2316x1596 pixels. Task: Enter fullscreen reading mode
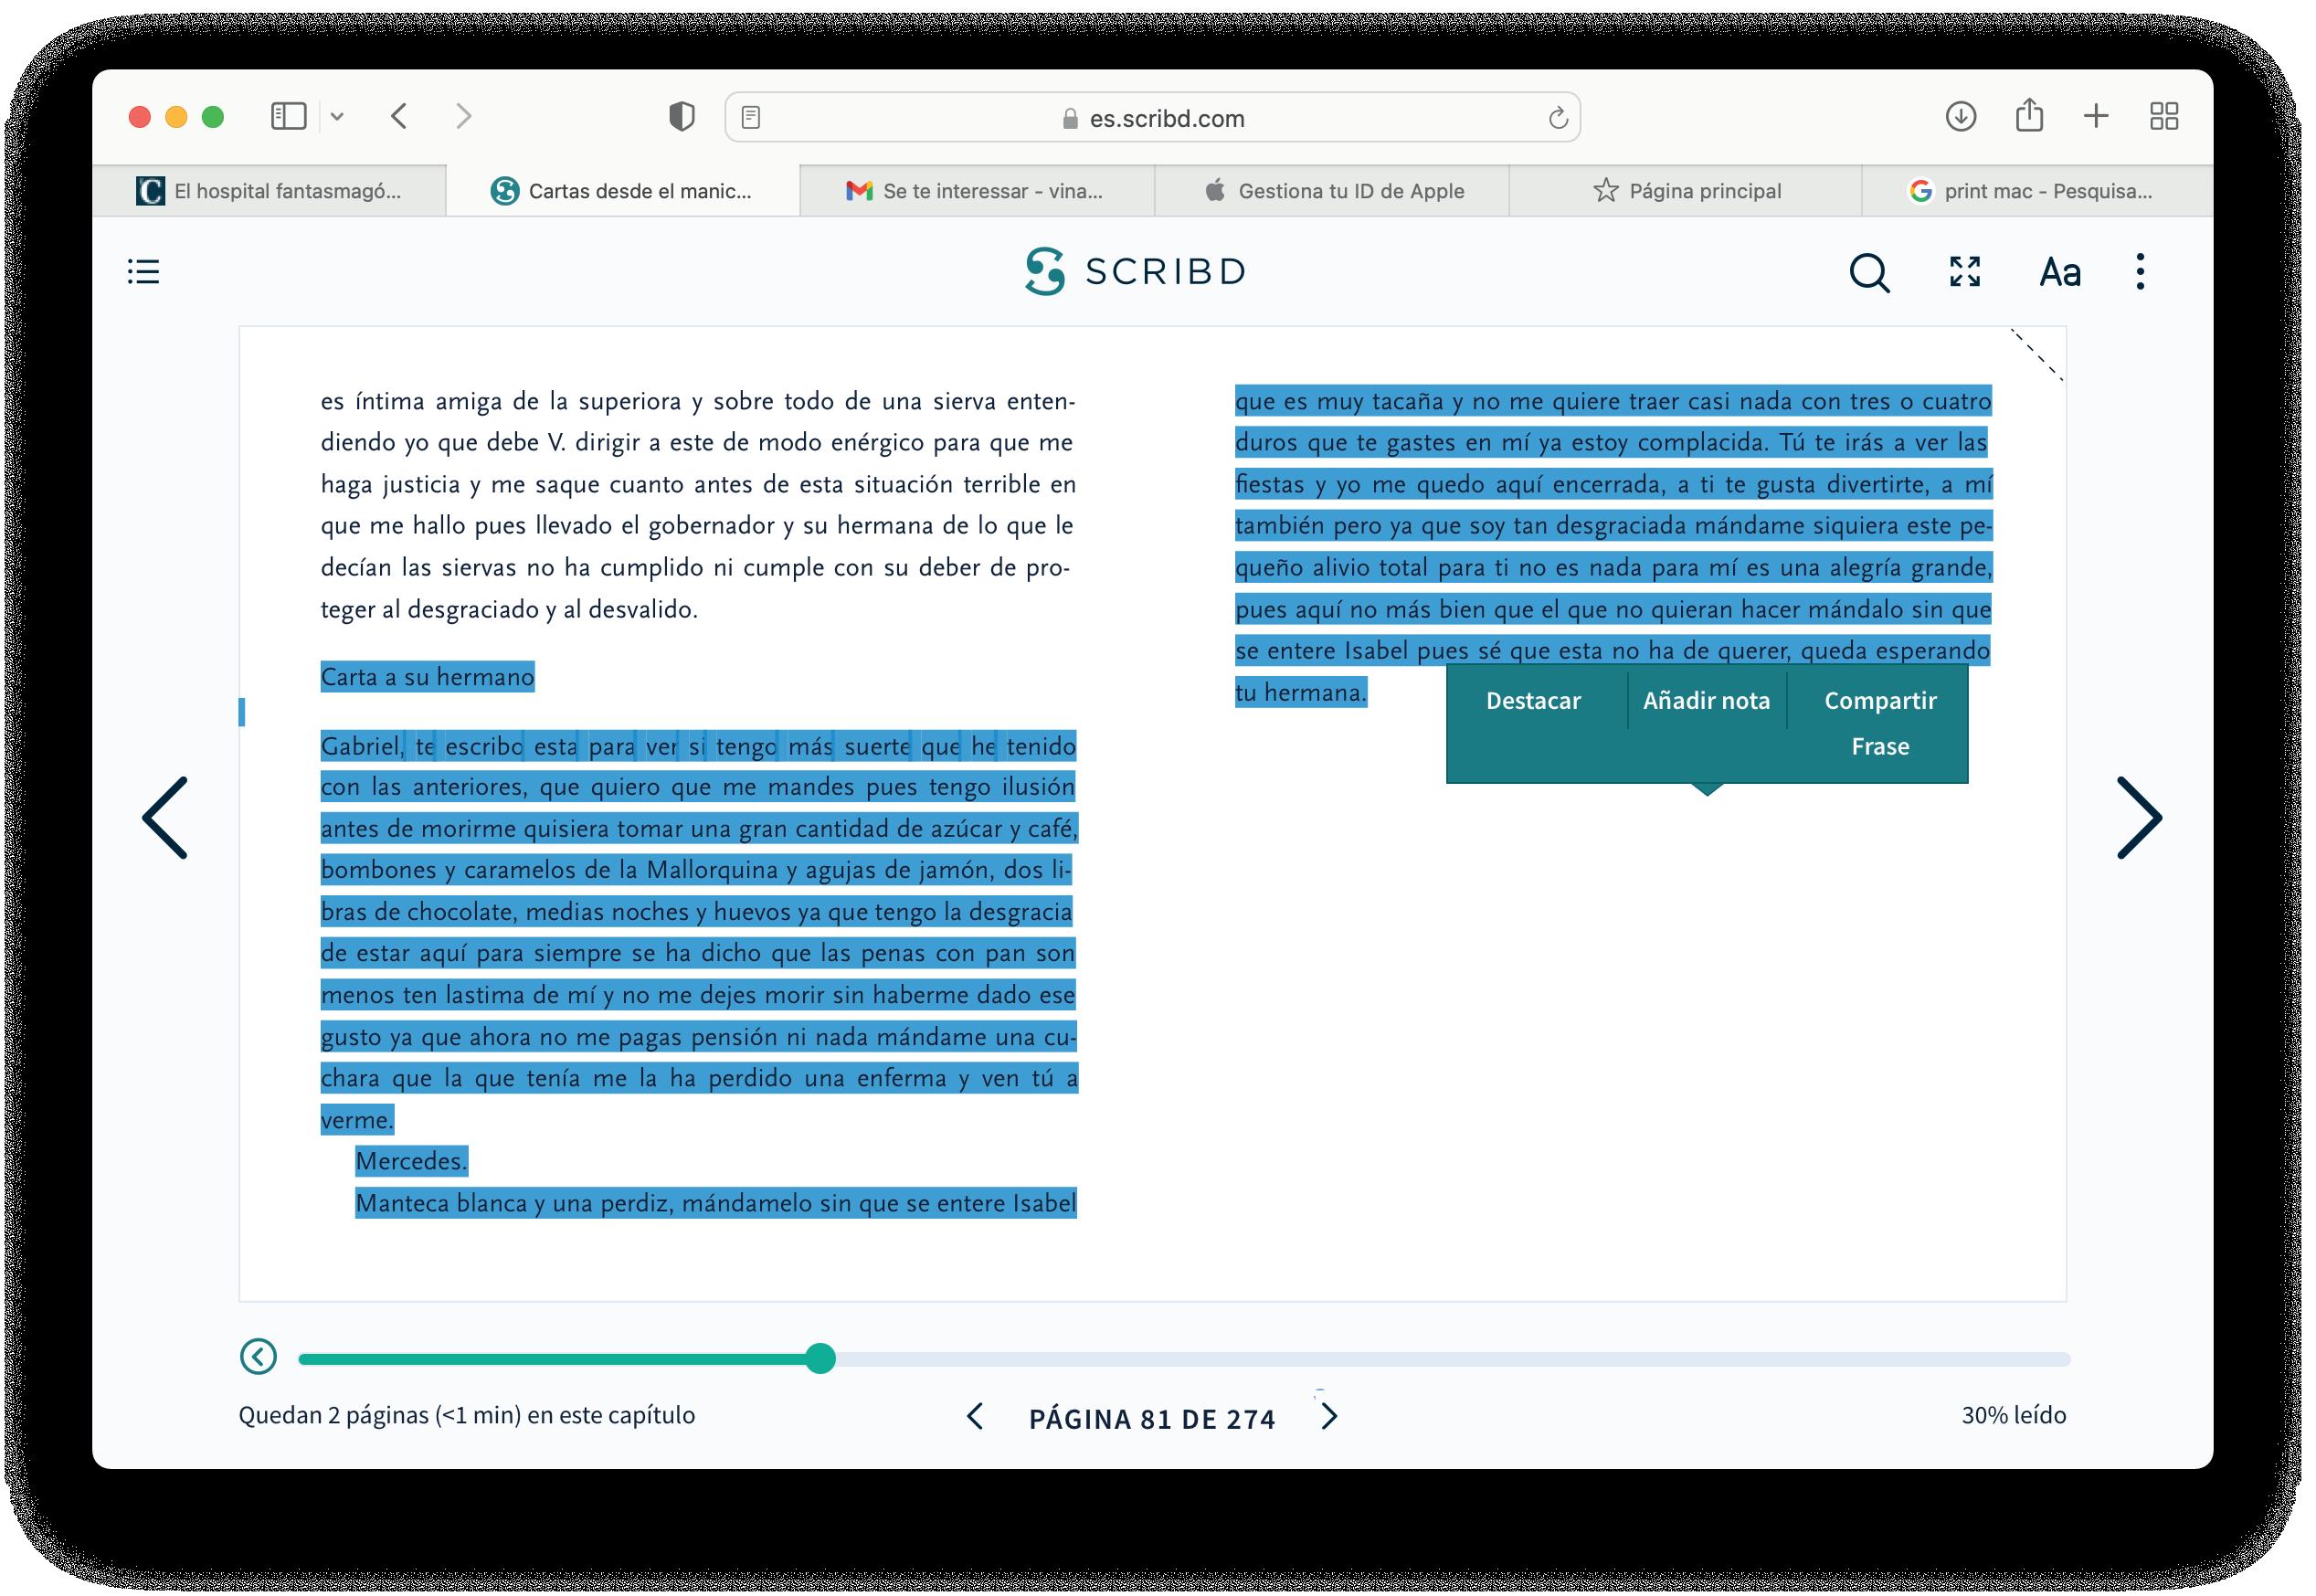pyautogui.click(x=1965, y=271)
